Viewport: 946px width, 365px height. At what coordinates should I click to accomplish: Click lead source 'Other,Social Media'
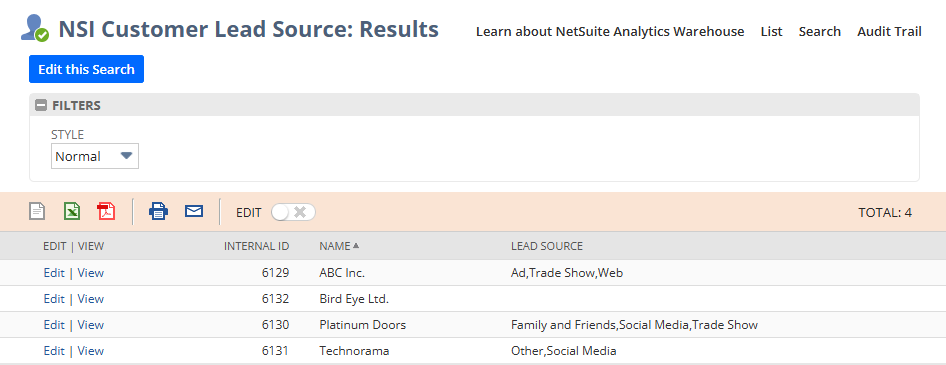563,351
